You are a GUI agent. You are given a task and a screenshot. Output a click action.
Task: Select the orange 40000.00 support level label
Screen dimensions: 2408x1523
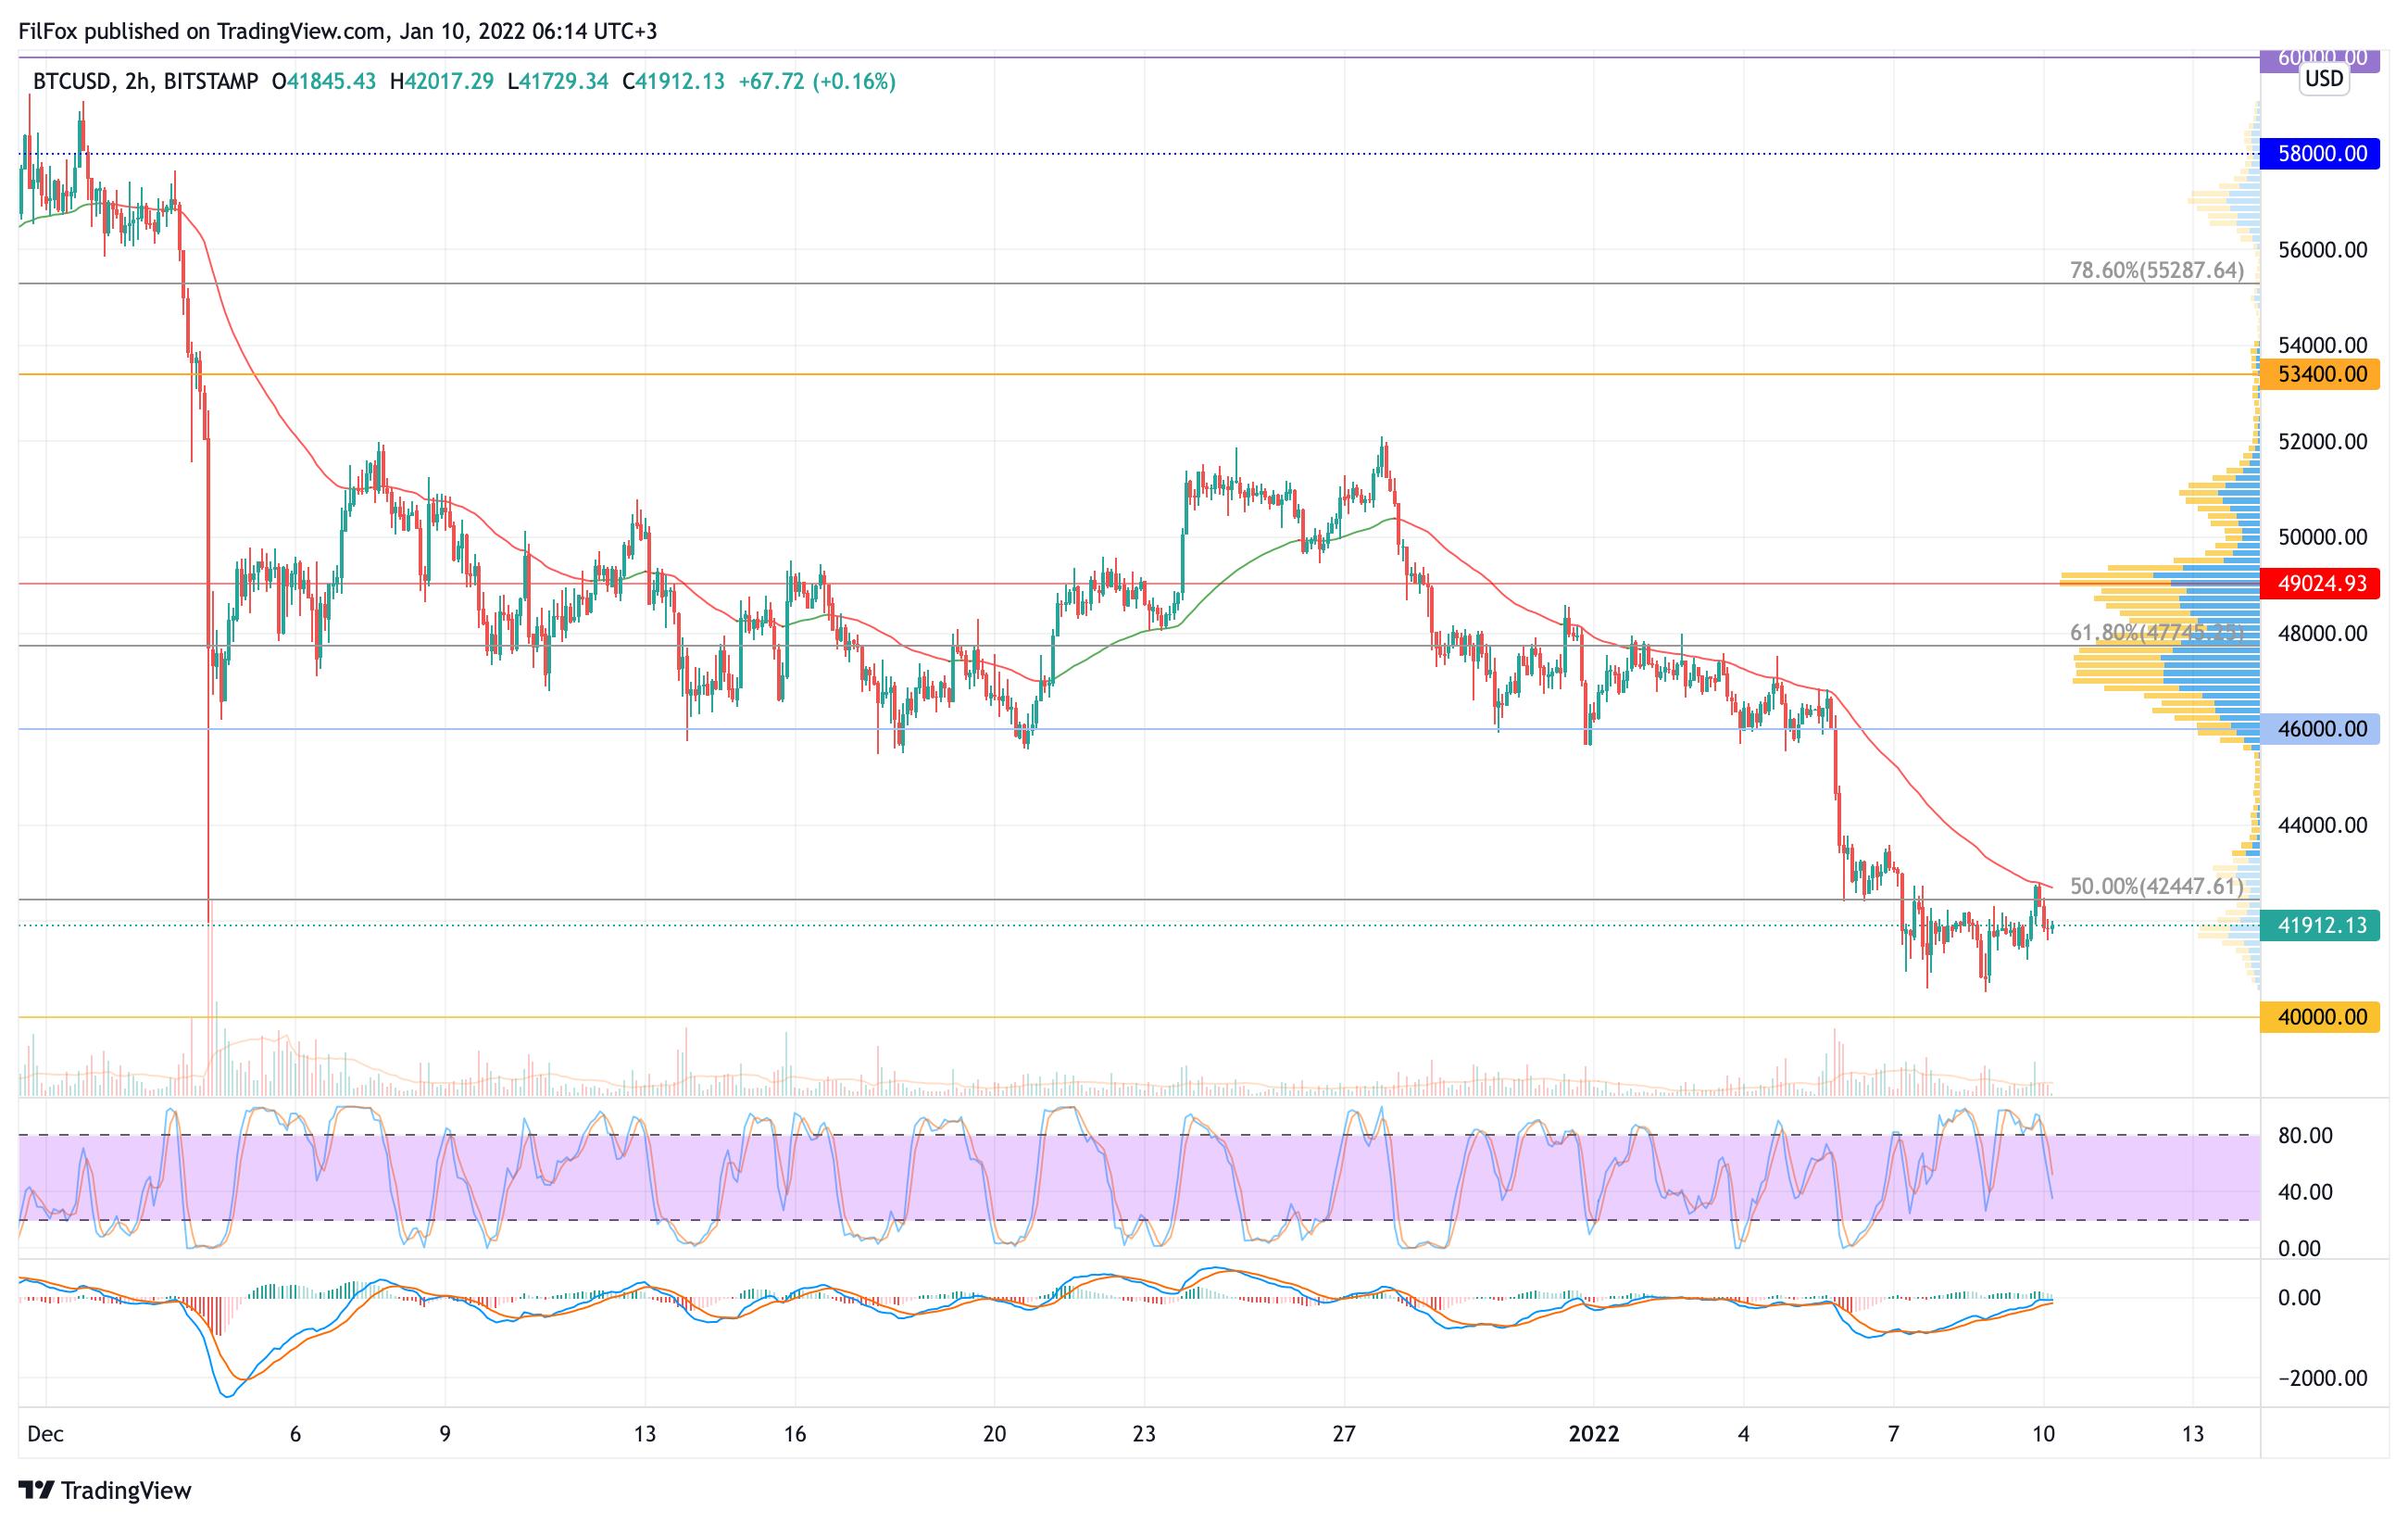point(2320,1017)
